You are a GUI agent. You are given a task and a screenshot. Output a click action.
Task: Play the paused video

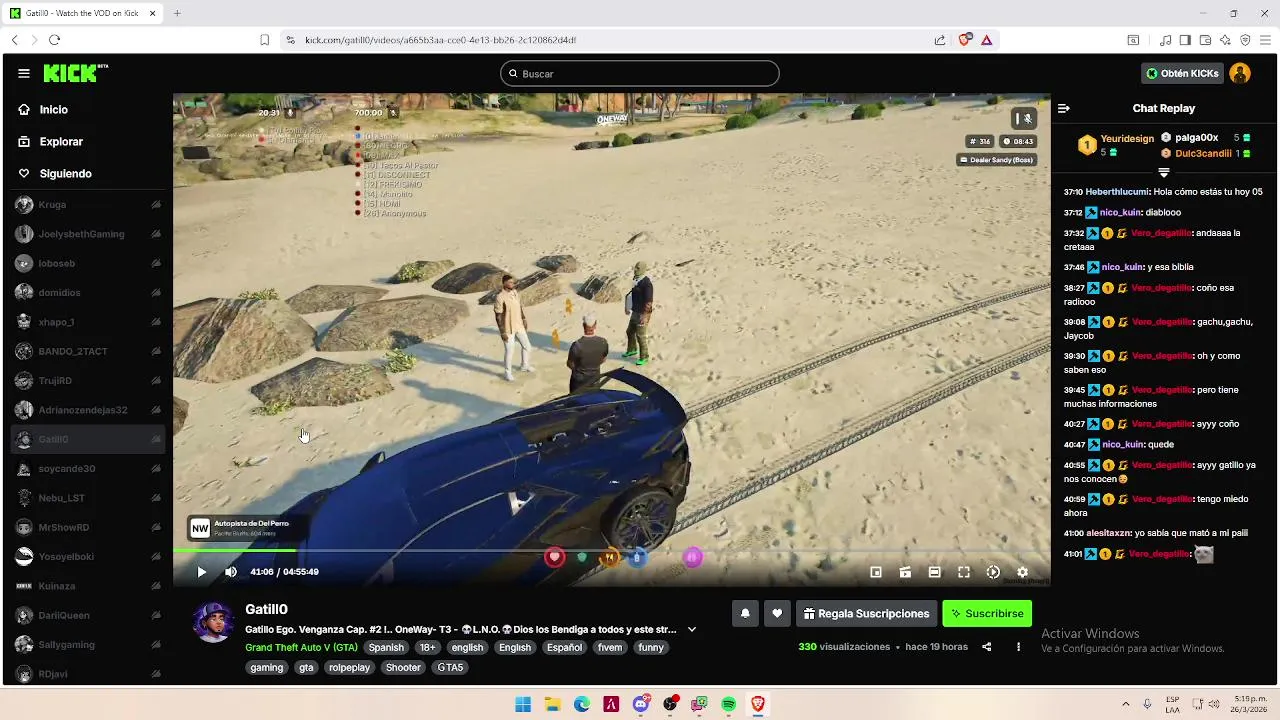[201, 572]
